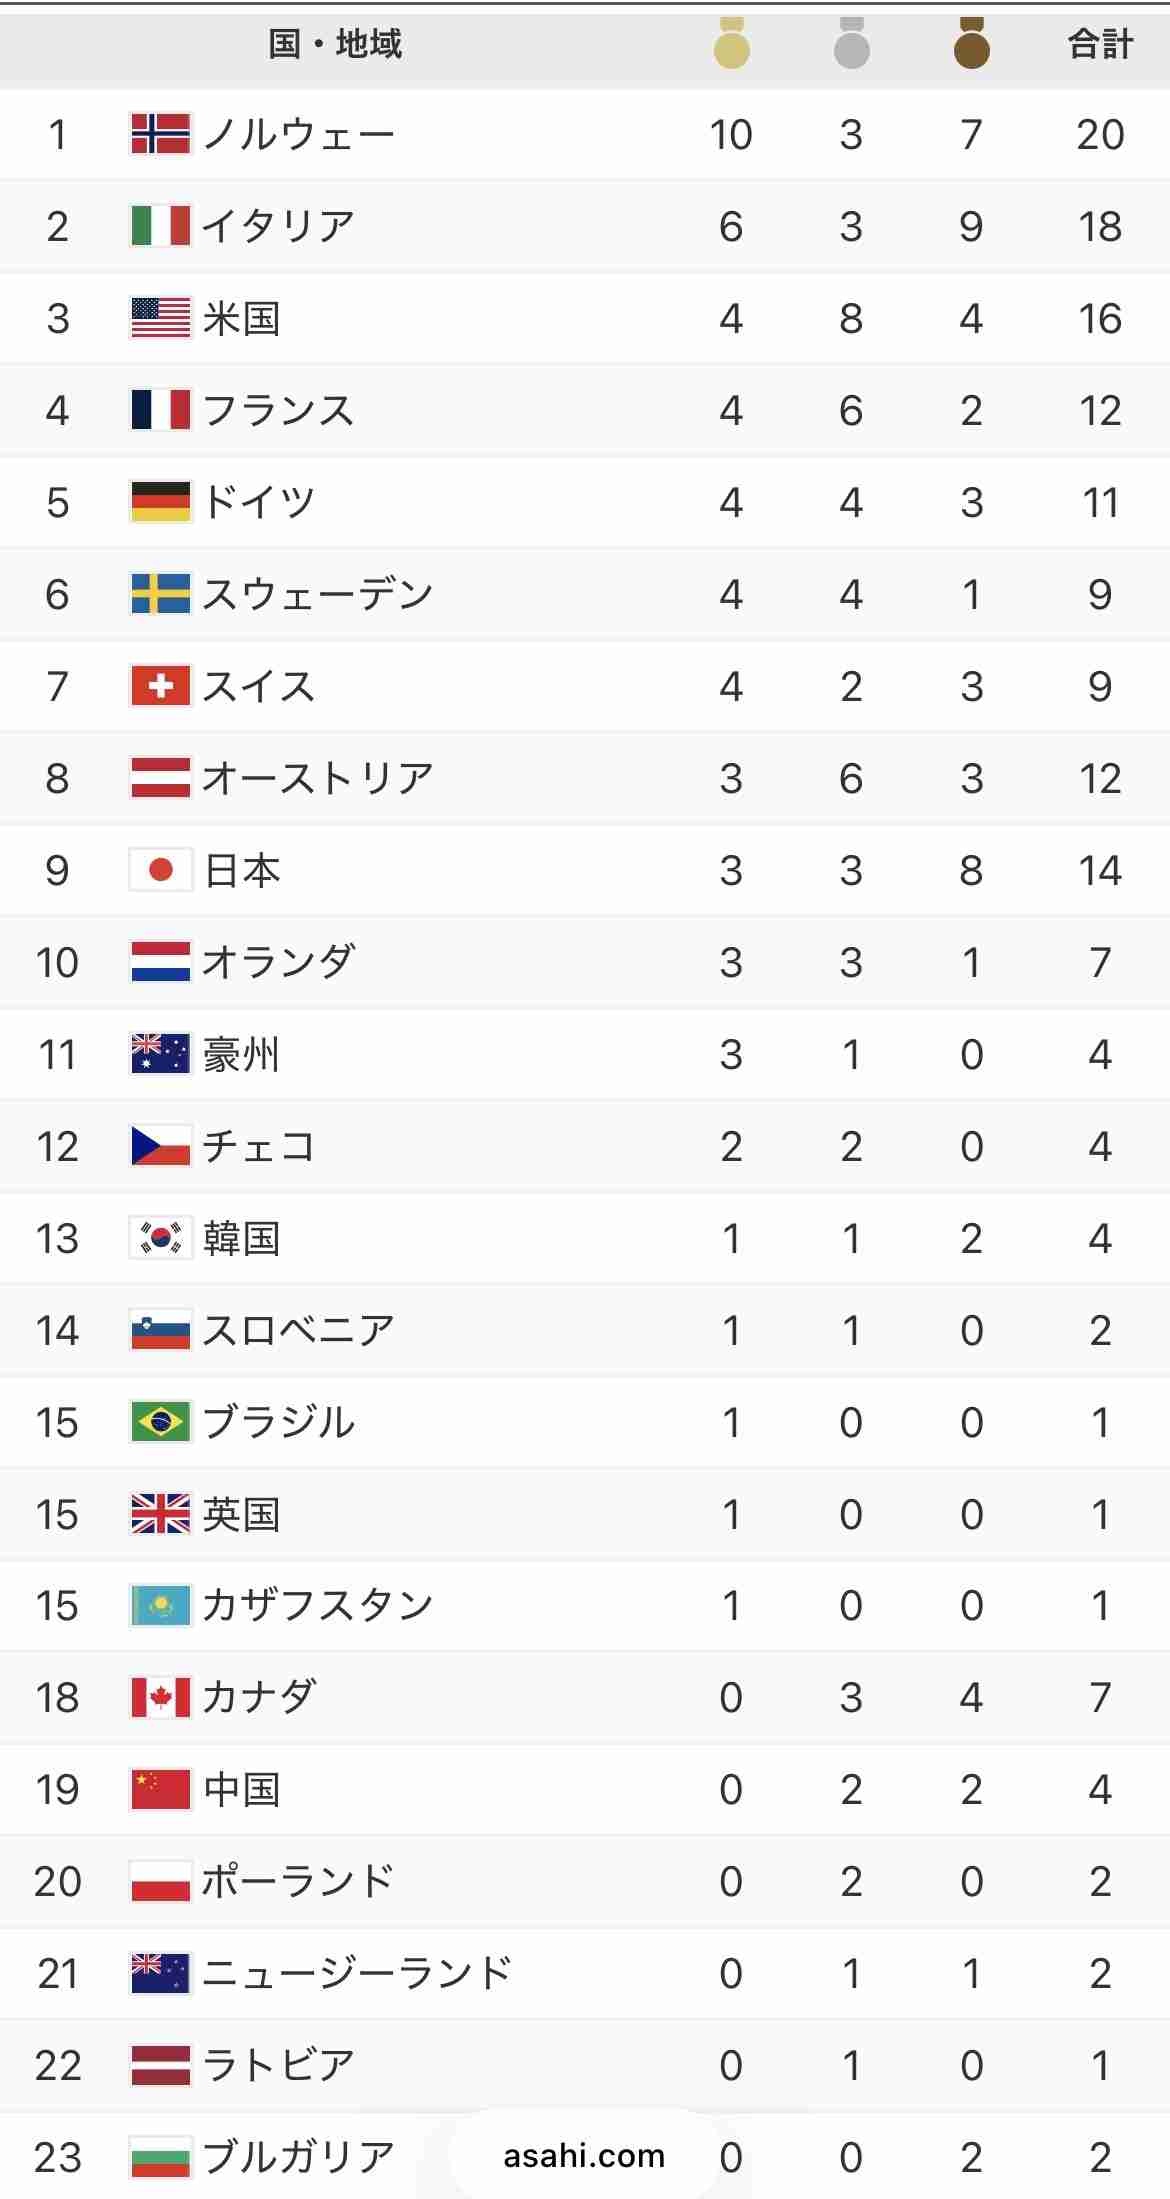Click the Switzerland flag icon
1170x2199 pixels.
click(160, 686)
